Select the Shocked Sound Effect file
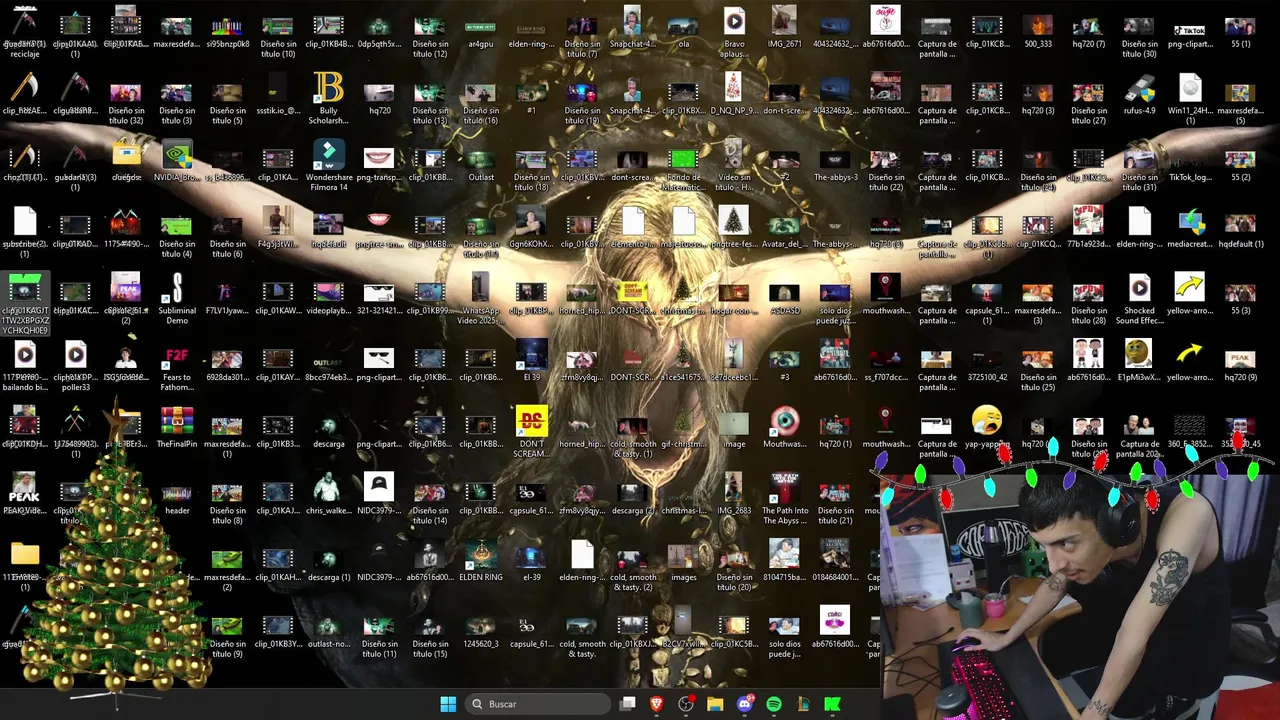Screen dimensions: 1280x720 click(1138, 298)
